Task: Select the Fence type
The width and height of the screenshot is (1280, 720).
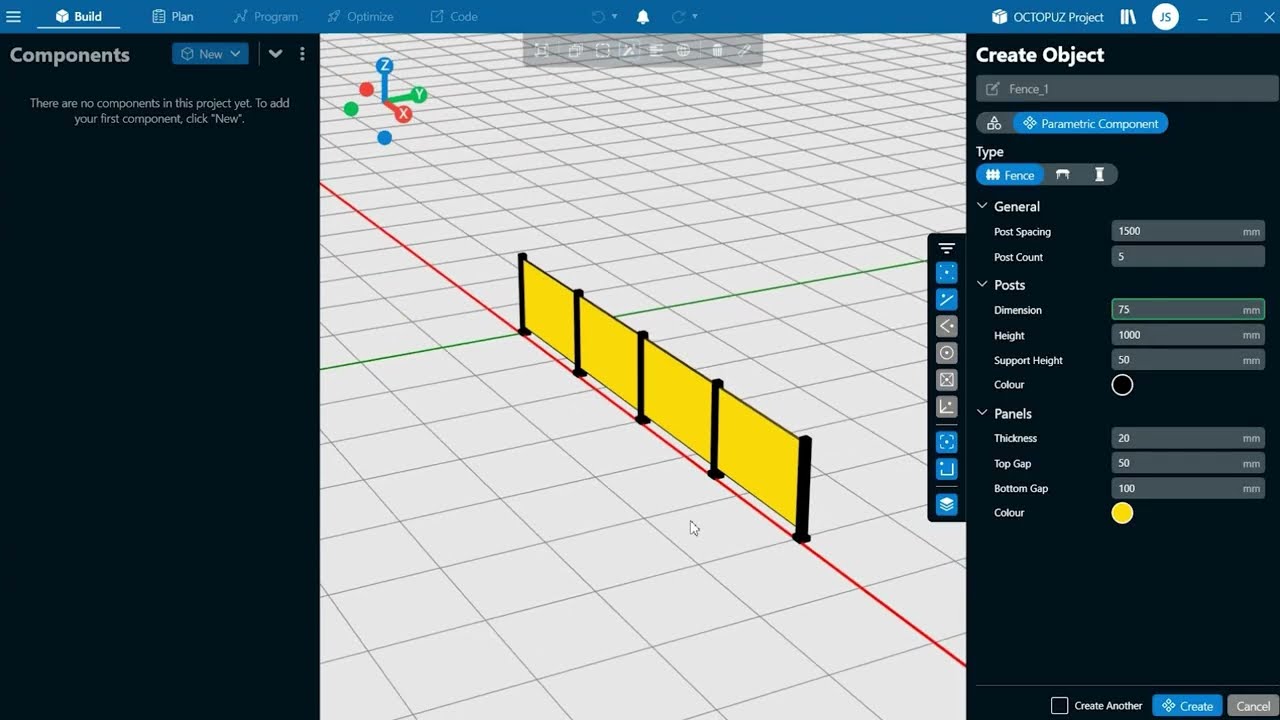Action: click(x=1010, y=175)
